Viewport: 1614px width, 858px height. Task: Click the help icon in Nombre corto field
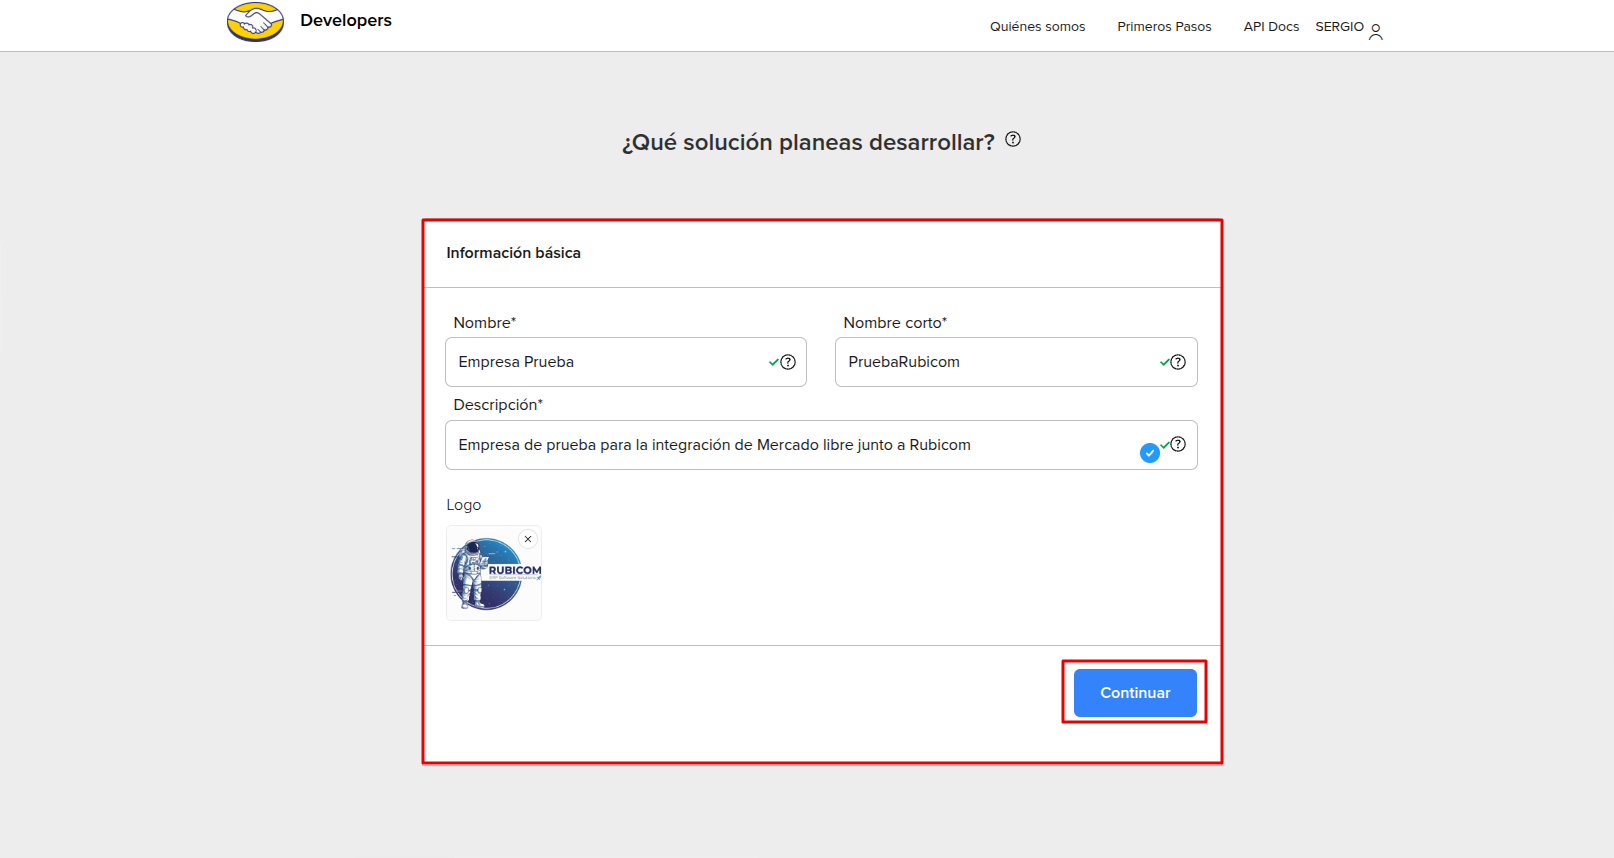(1178, 362)
